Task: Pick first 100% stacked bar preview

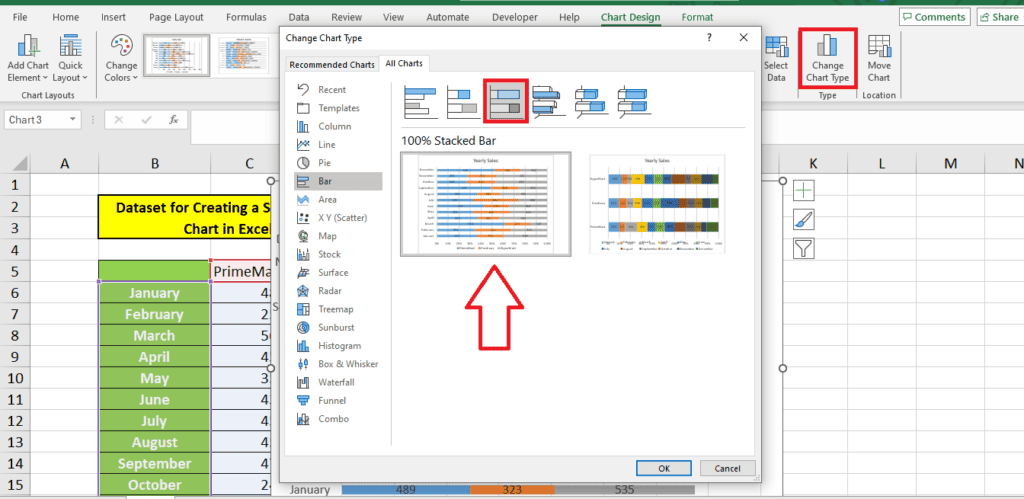Action: (x=485, y=204)
